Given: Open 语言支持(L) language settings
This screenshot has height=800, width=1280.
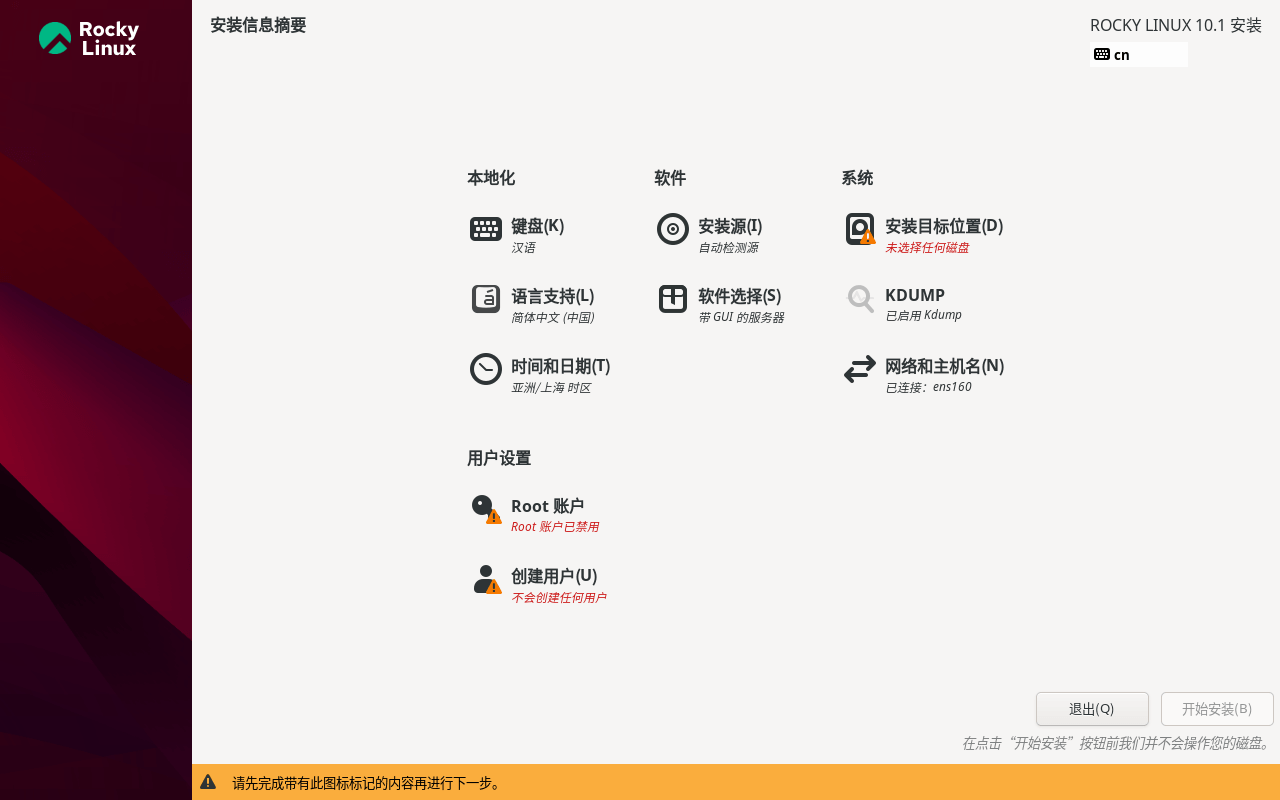Looking at the screenshot, I should pos(552,296).
